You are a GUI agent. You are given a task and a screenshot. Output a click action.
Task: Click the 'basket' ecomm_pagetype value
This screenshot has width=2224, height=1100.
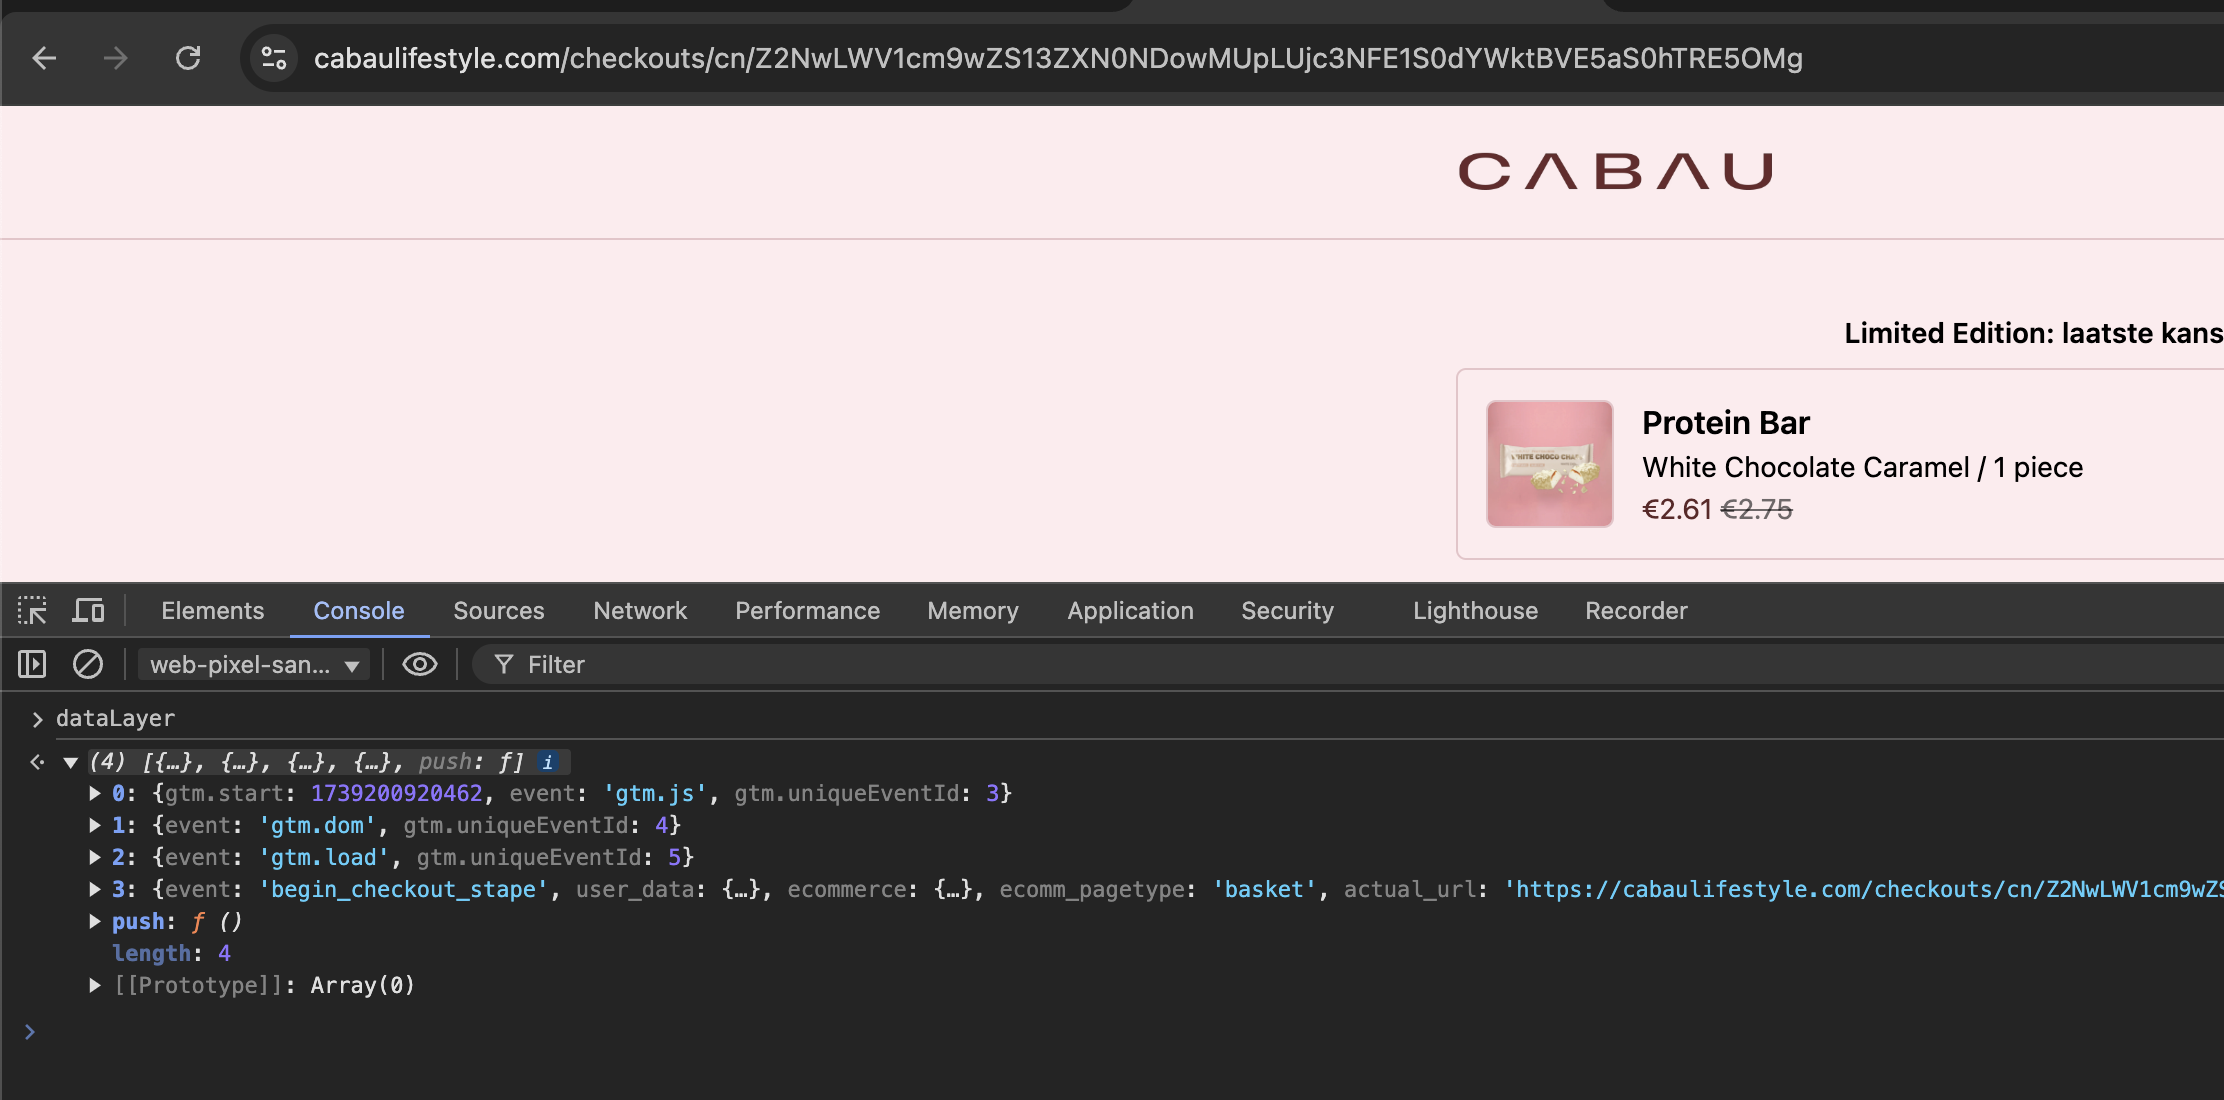(1264, 890)
